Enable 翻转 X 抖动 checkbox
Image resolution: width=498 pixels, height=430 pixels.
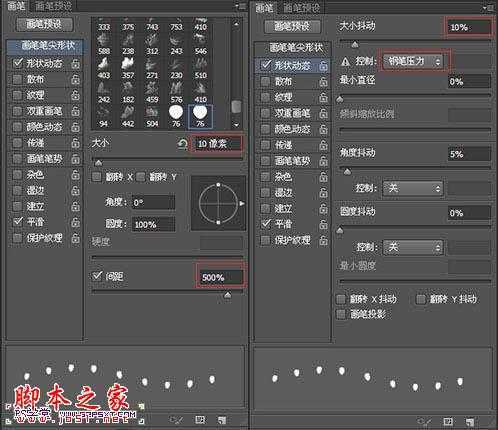(341, 299)
